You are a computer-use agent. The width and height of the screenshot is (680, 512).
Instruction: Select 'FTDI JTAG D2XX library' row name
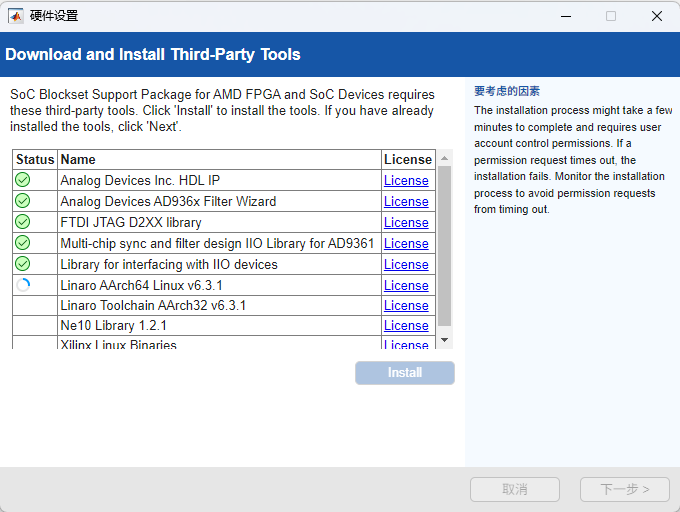click(131, 222)
